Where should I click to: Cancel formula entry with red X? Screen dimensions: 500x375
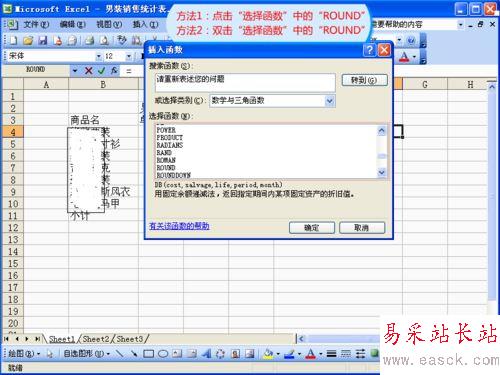88,71
